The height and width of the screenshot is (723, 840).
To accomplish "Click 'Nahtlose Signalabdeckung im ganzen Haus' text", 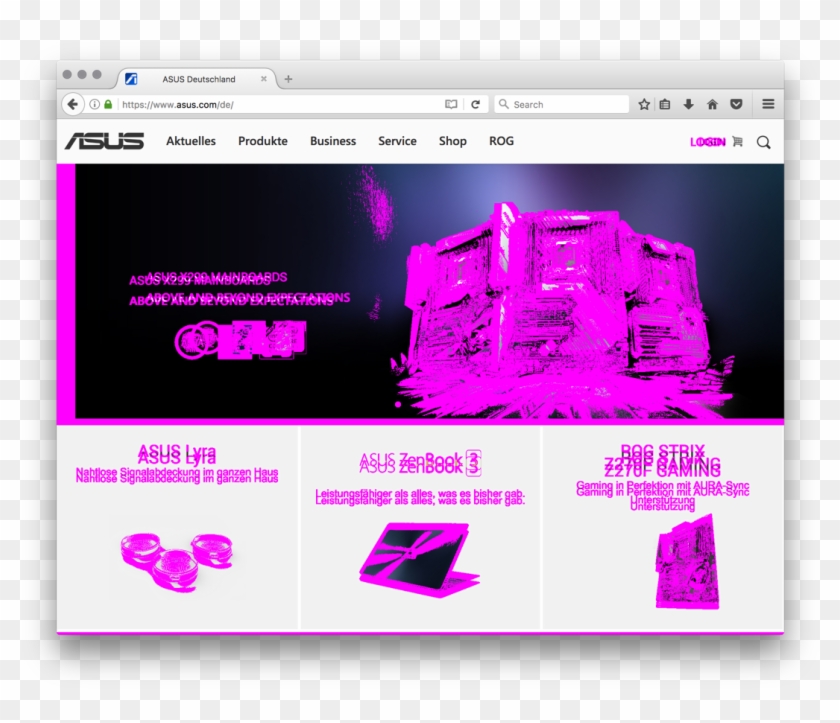I will [177, 475].
